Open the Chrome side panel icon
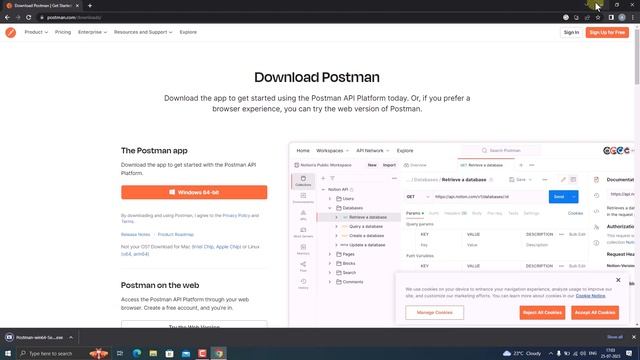Viewport: 640px width, 360px height. 611,18
